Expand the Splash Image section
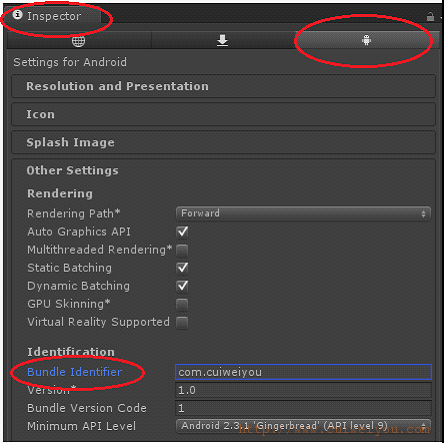Viewport: 444px width, 443px height. pos(223,142)
